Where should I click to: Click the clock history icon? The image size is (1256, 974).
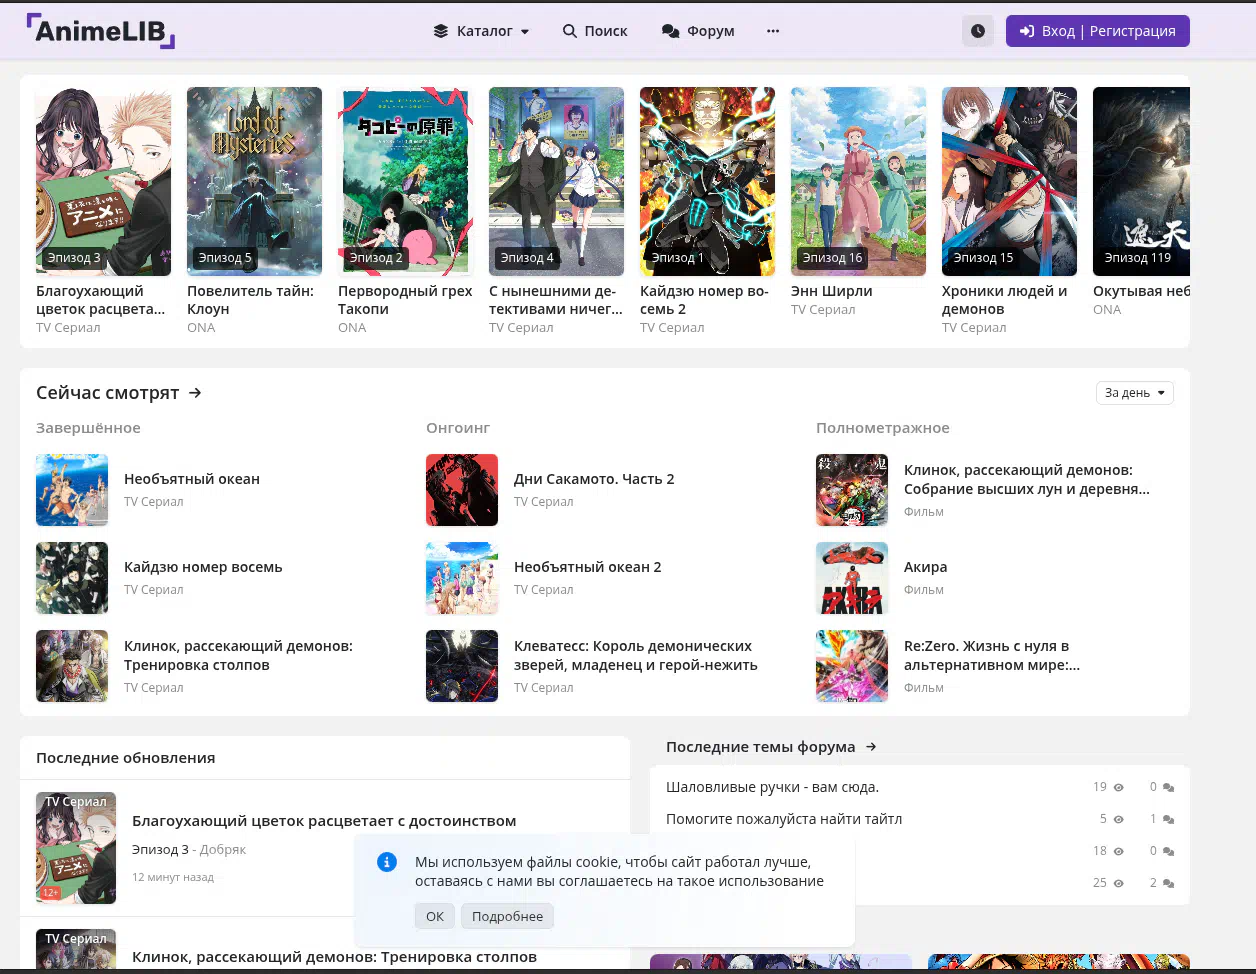click(978, 31)
